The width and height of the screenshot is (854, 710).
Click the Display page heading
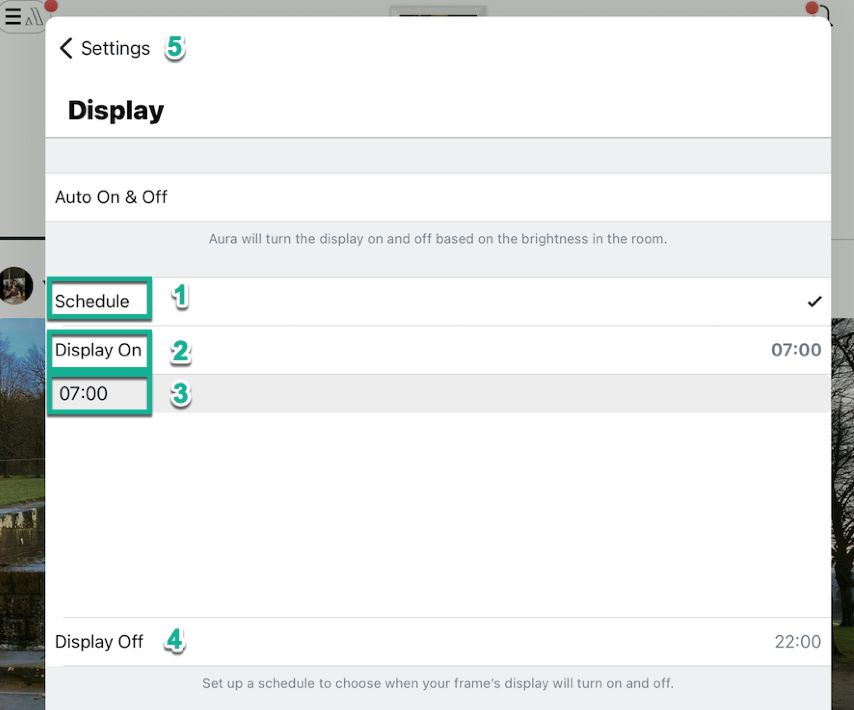click(x=116, y=110)
